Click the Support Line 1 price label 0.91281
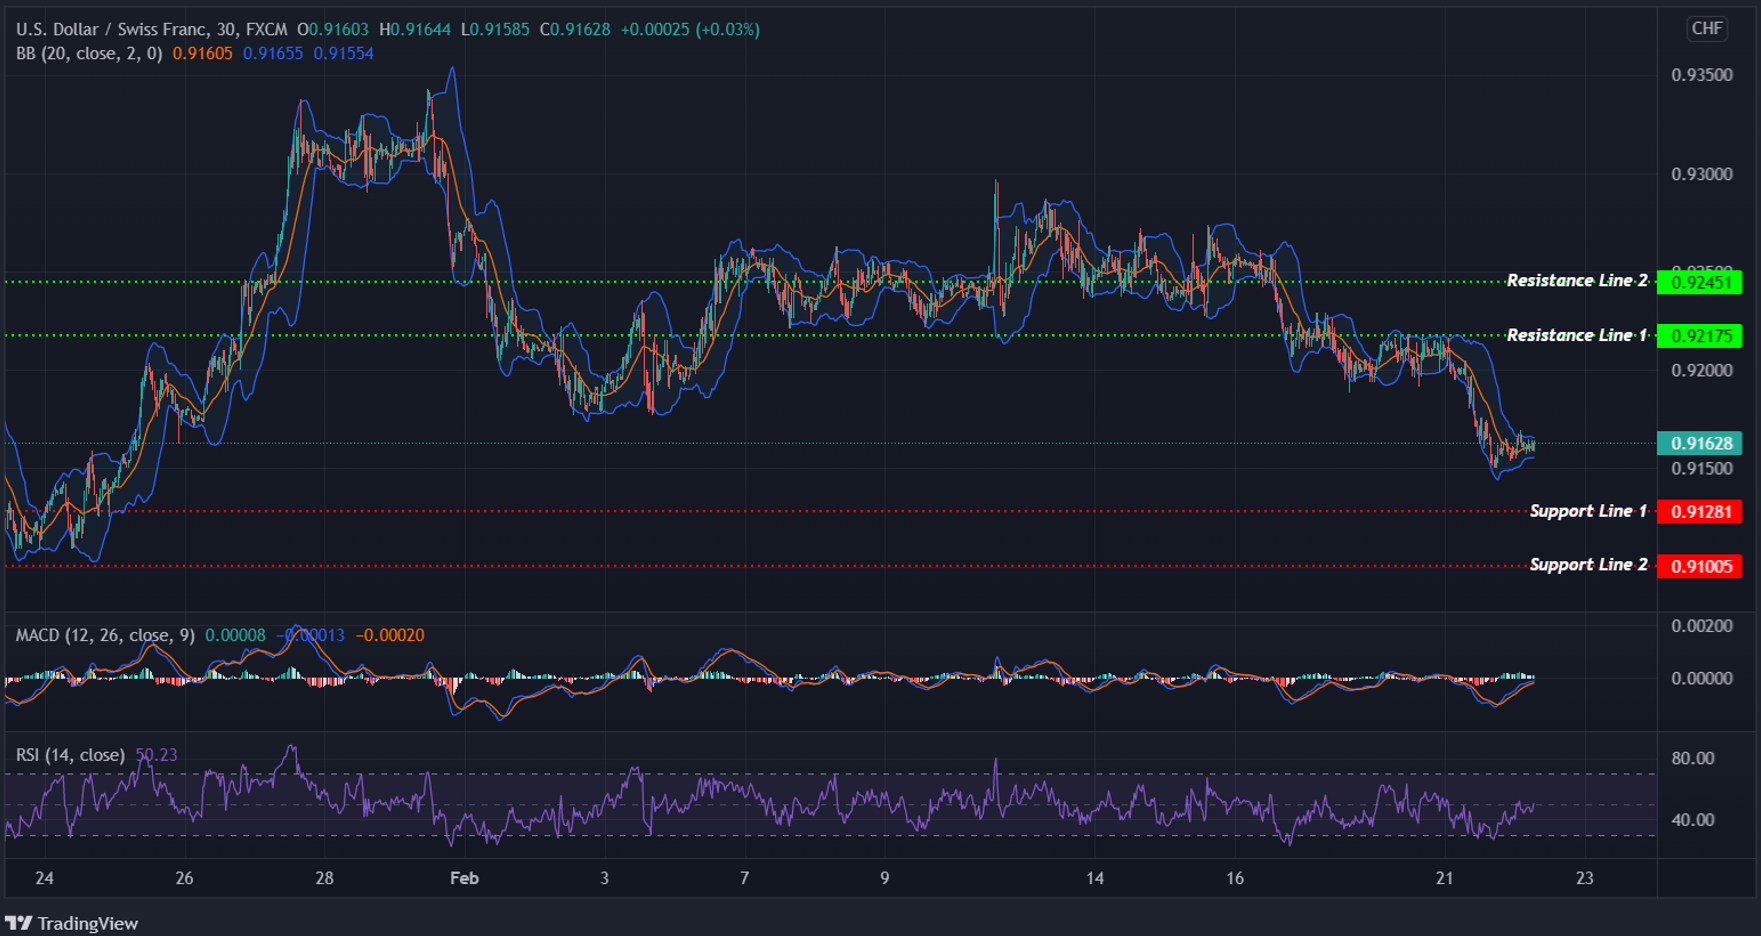Image resolution: width=1761 pixels, height=936 pixels. (1701, 511)
